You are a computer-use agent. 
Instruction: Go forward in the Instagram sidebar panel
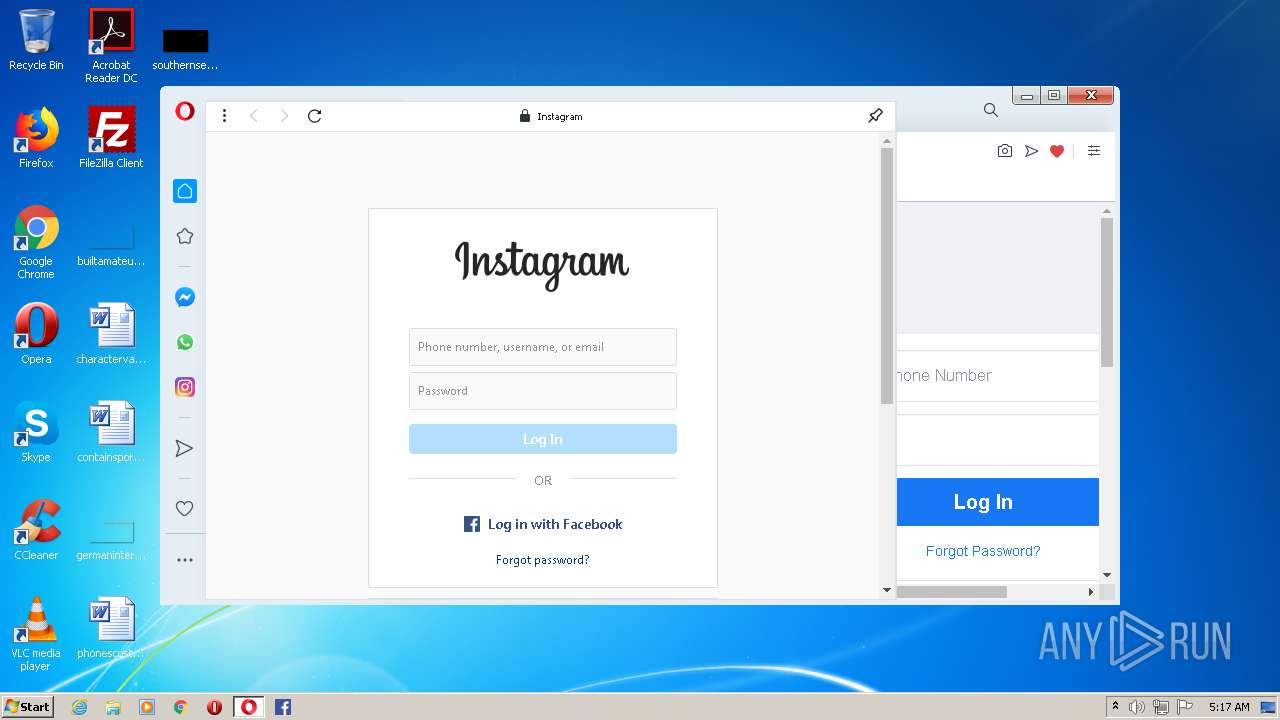coord(284,116)
